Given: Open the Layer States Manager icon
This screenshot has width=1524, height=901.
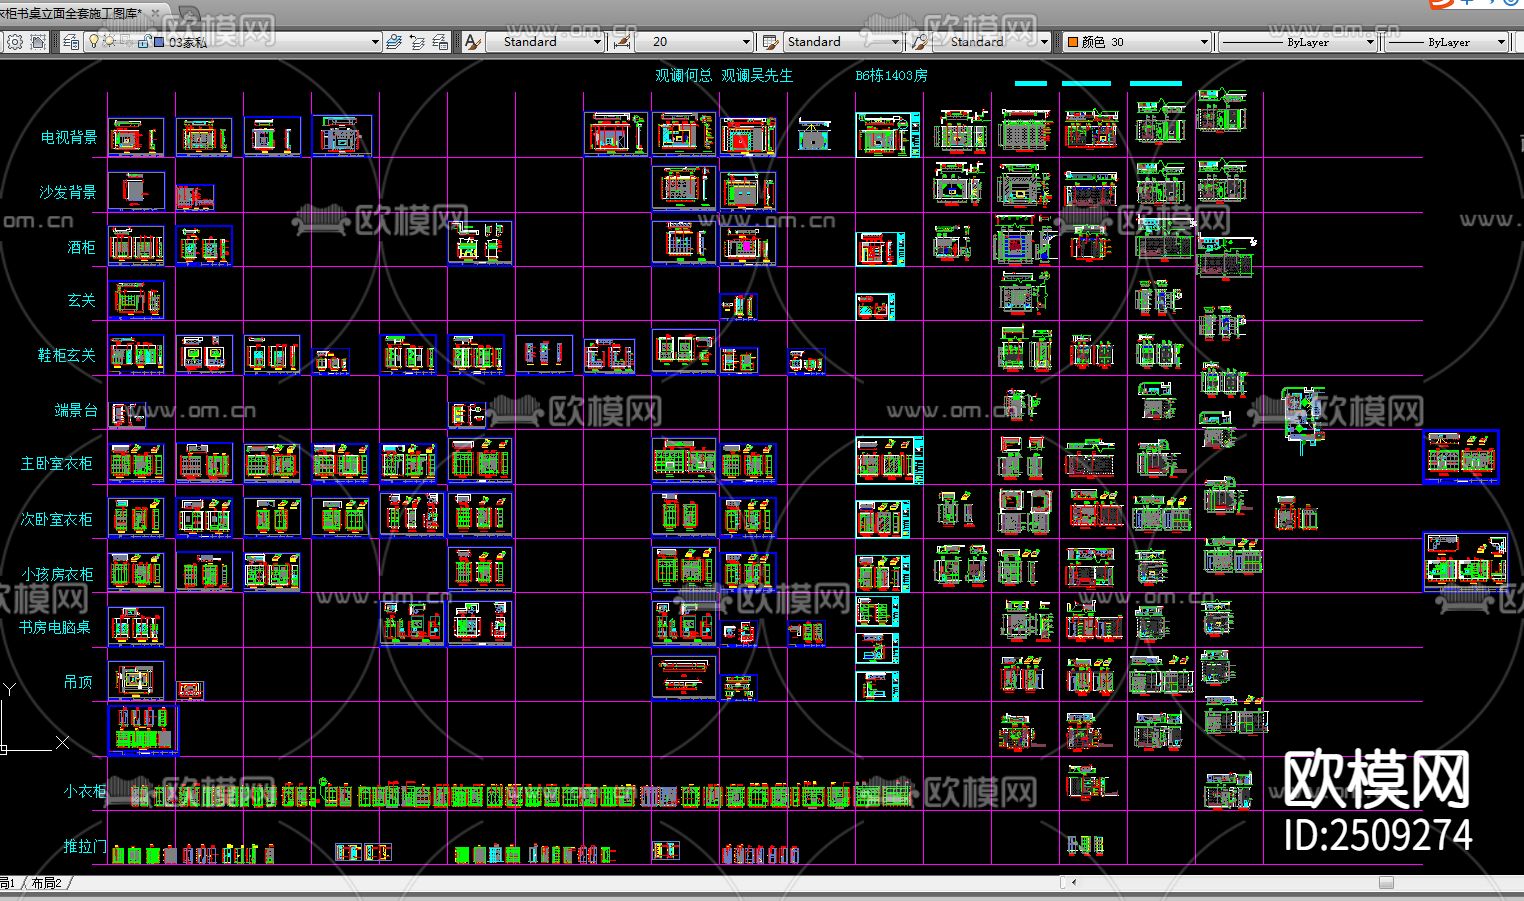Looking at the screenshot, I should [440, 42].
